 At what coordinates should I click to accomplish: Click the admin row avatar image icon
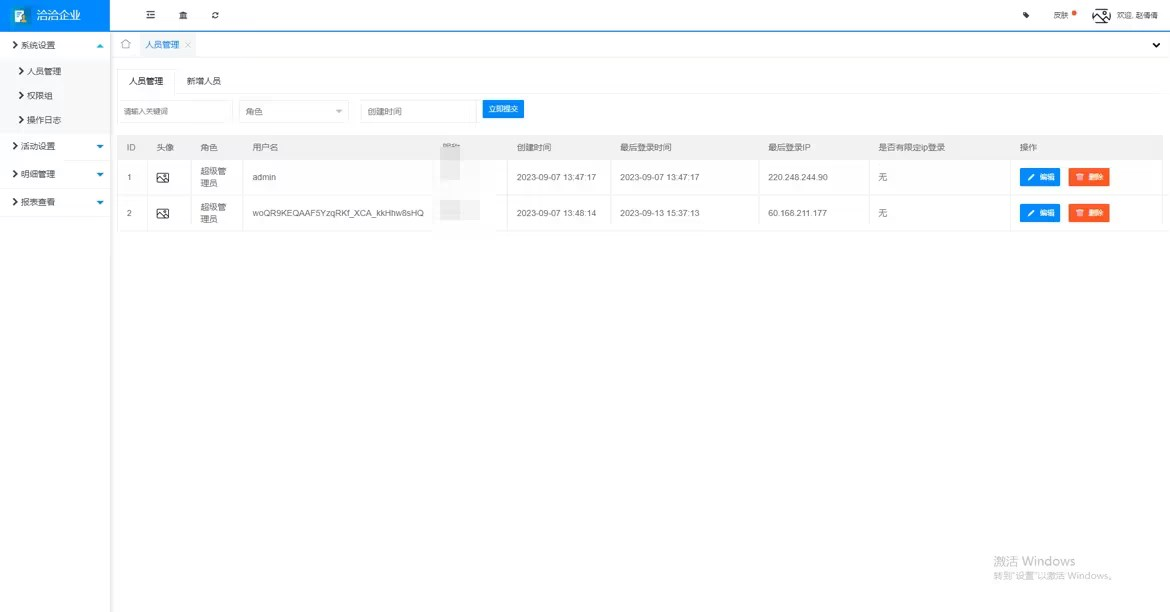(x=163, y=177)
